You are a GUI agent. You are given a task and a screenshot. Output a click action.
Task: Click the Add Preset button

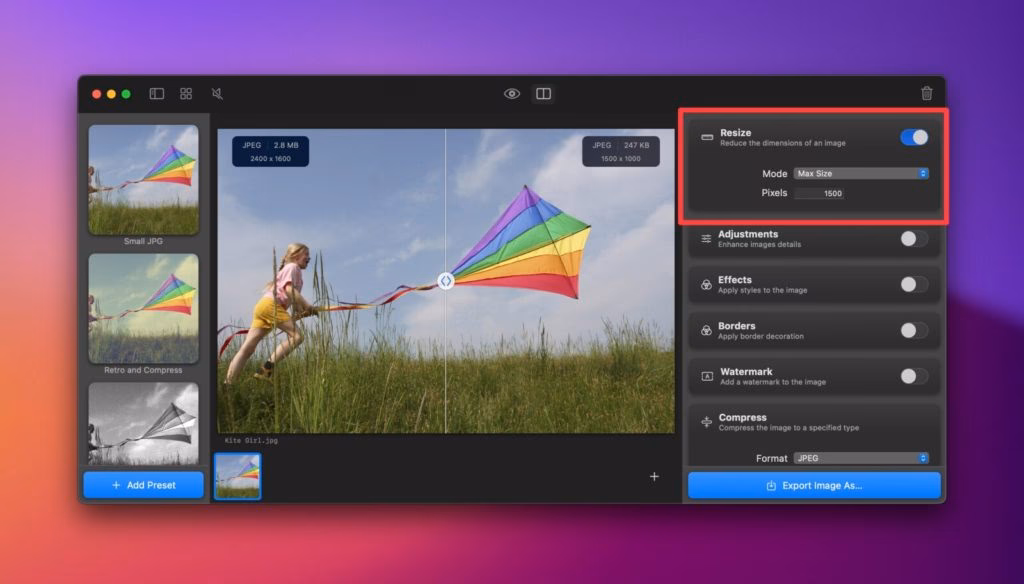143,485
